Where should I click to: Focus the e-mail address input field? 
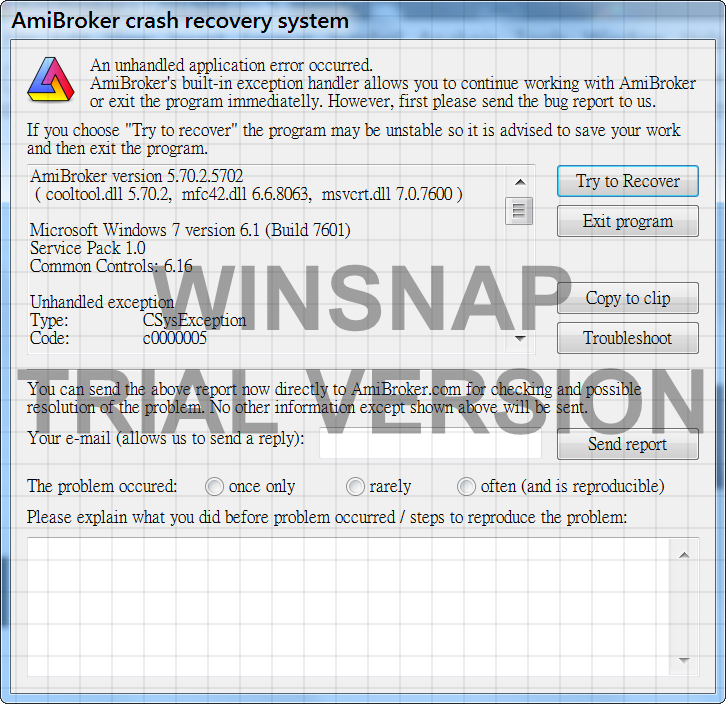pyautogui.click(x=430, y=444)
